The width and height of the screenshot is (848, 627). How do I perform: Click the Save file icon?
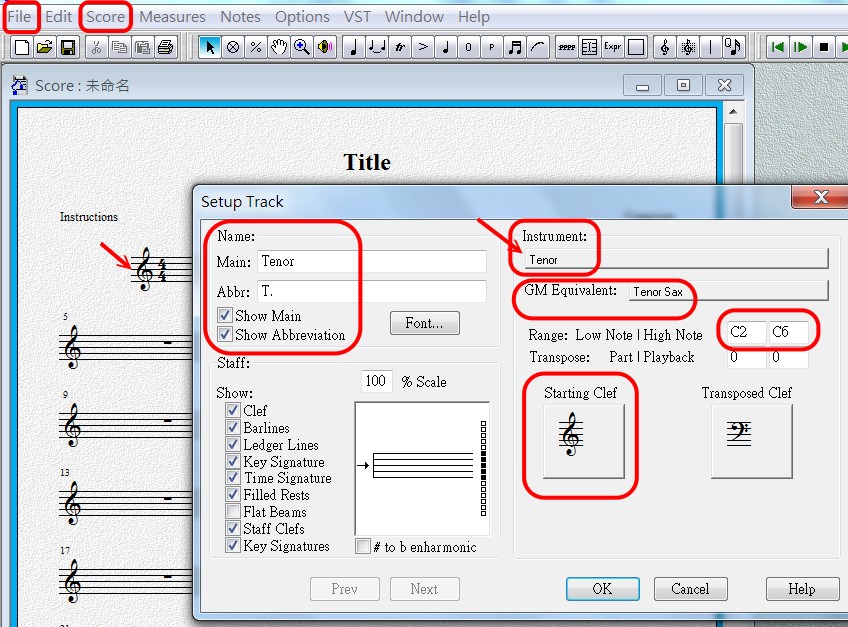(x=68, y=47)
